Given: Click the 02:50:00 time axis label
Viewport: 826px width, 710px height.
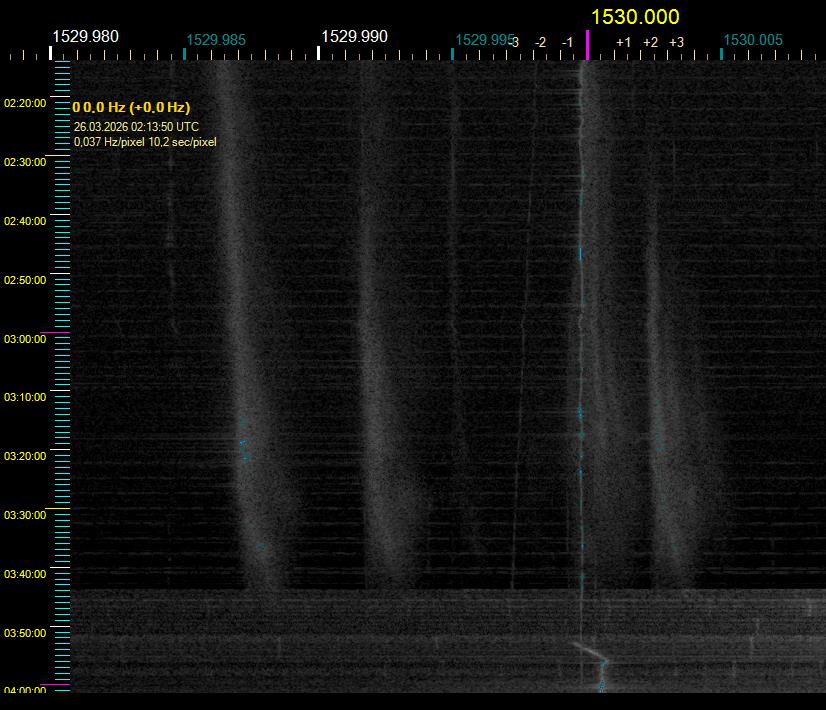Looking at the screenshot, I should pyautogui.click(x=25, y=280).
